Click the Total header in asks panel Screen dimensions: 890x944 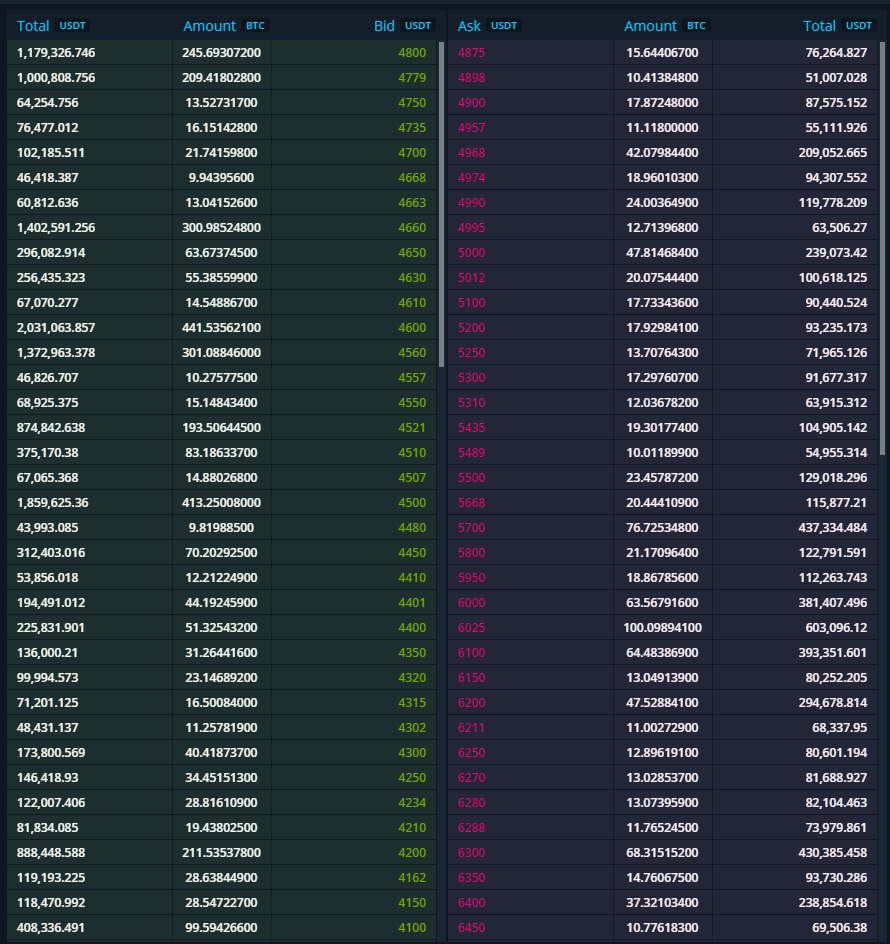click(x=838, y=26)
